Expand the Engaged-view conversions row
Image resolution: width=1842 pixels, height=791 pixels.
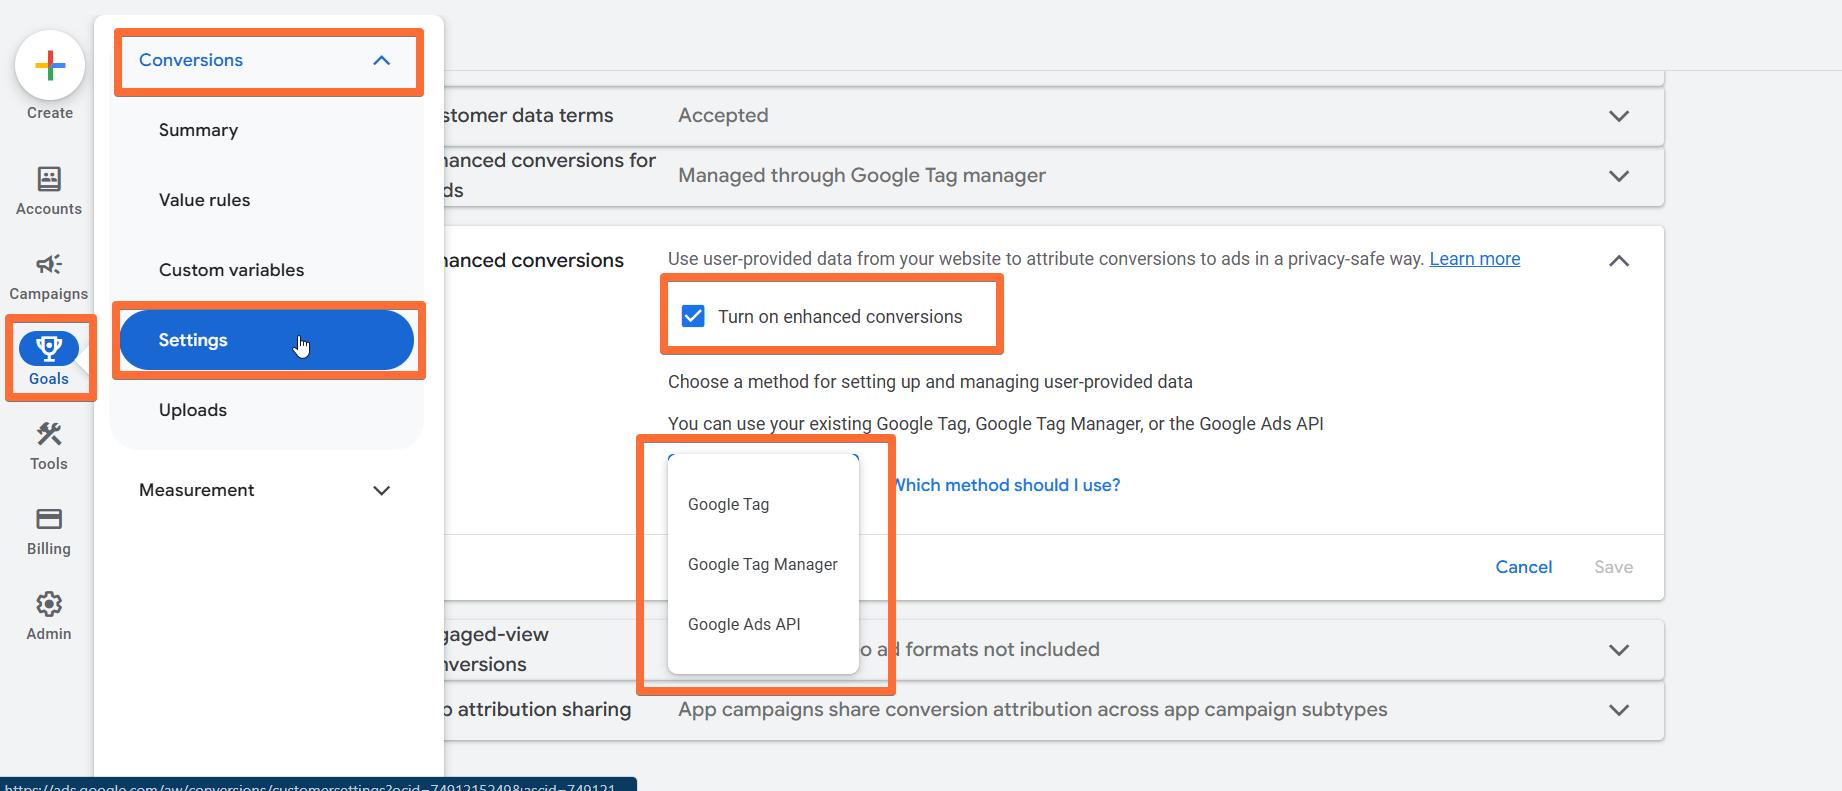(1619, 650)
